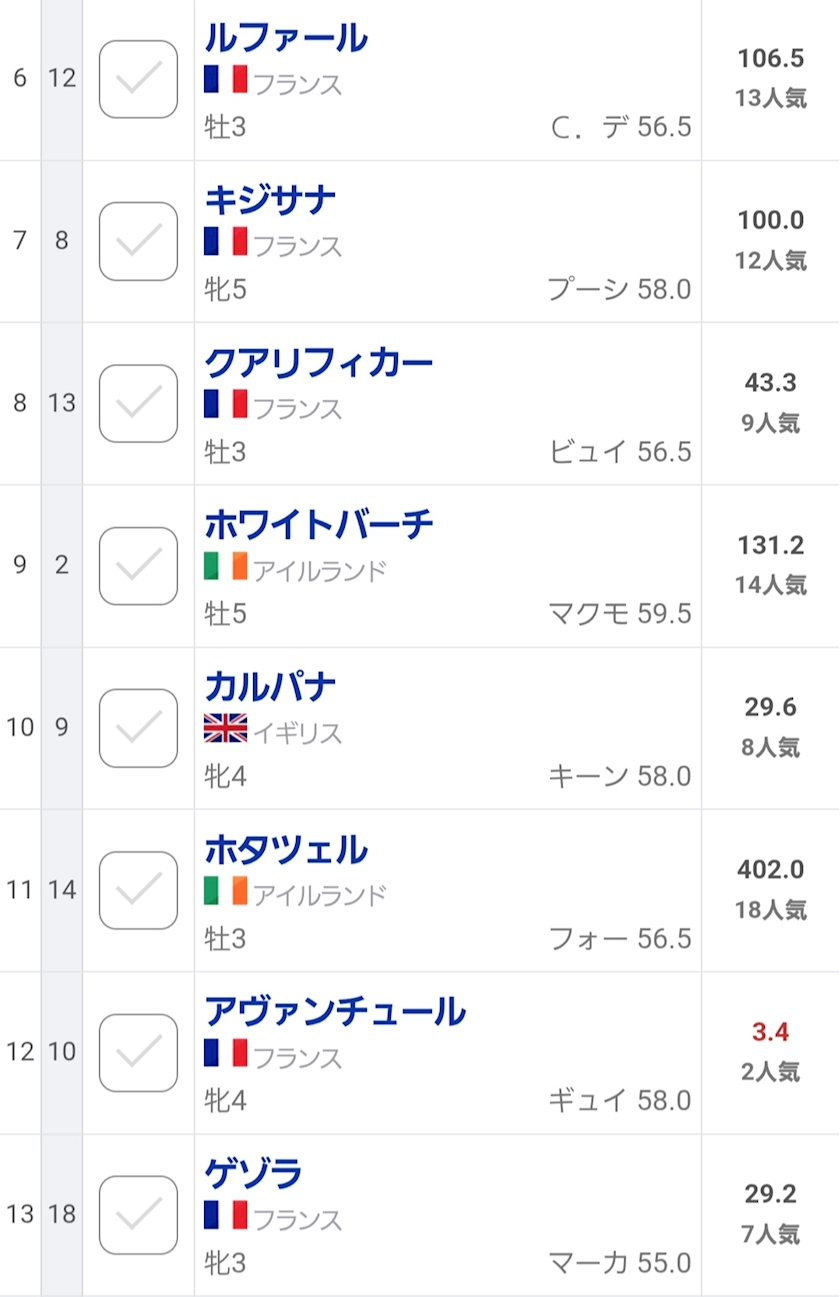Click the UK flag beside イギリス
The image size is (840, 1297).
[x=225, y=729]
